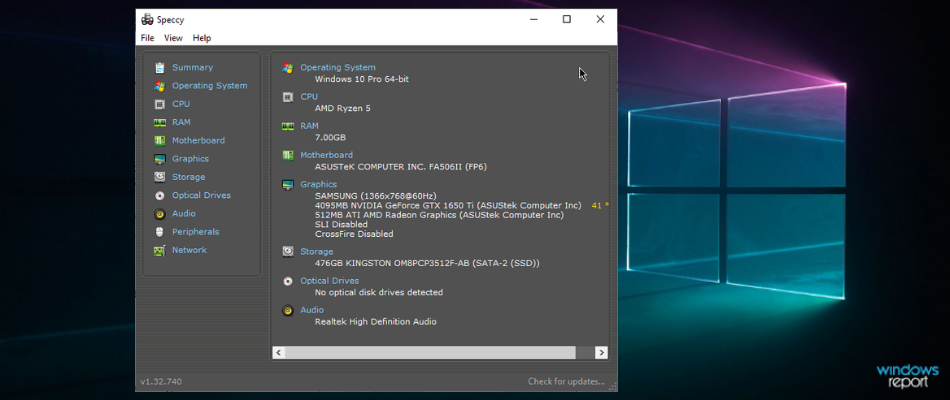Click the Optical Drives heading link in summary
The height and width of the screenshot is (400, 950).
[x=330, y=281]
